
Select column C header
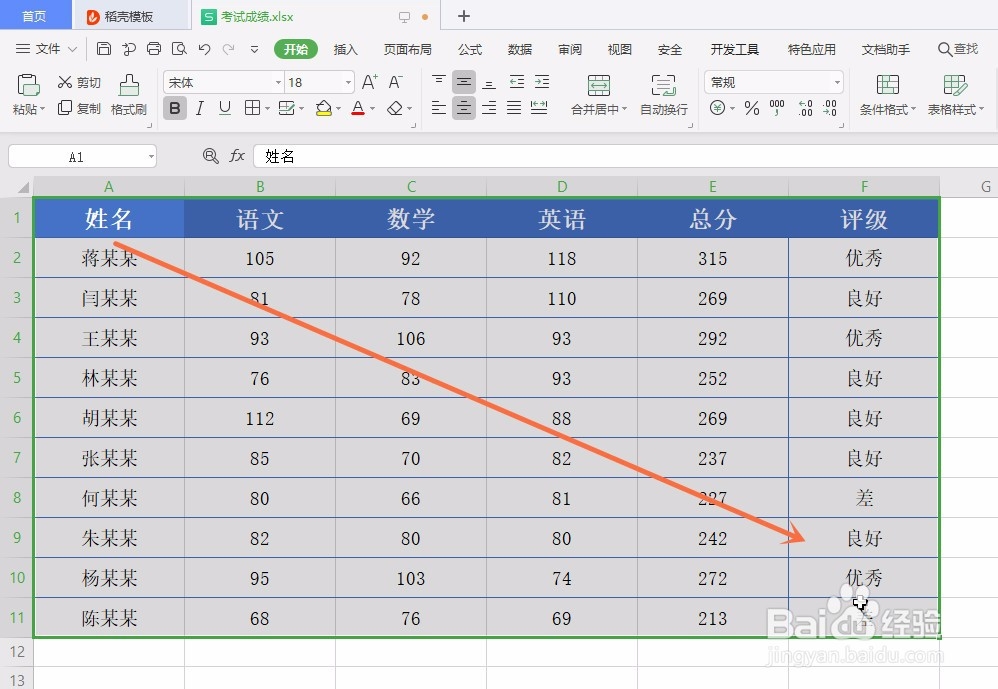click(411, 186)
